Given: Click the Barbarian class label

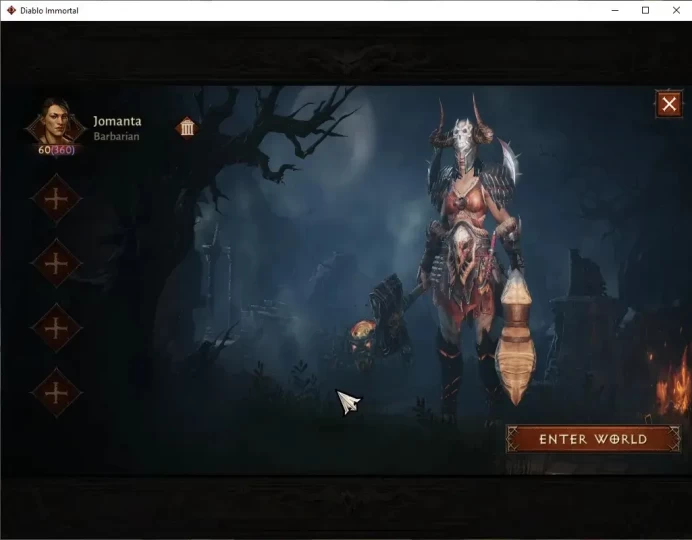Looking at the screenshot, I should click(x=117, y=136).
